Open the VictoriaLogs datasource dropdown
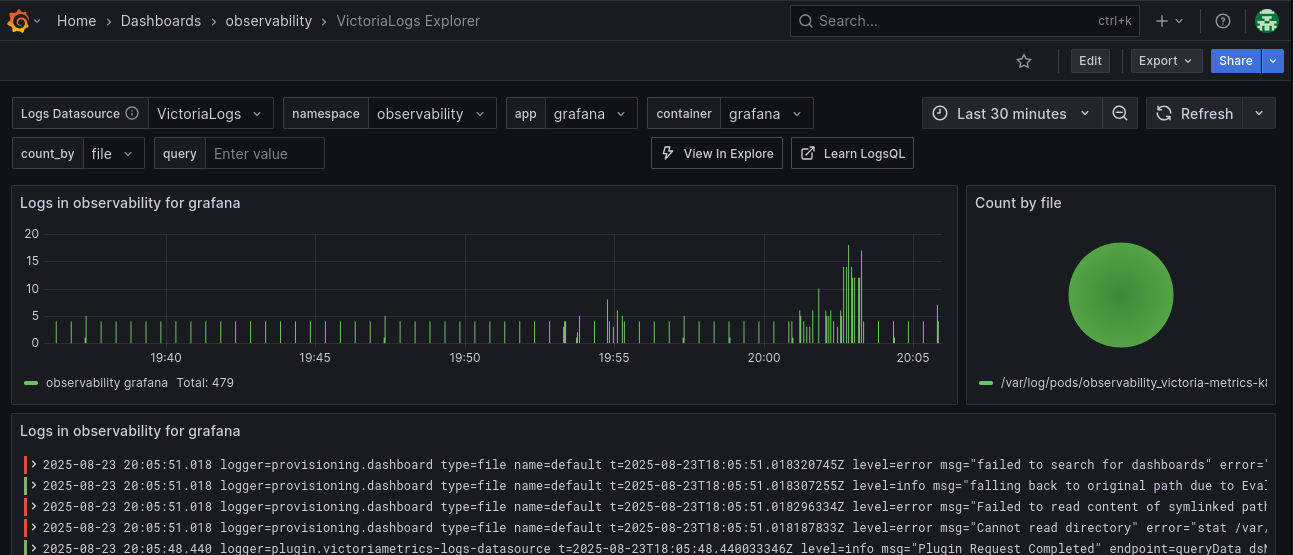The width and height of the screenshot is (1293, 555). click(x=211, y=114)
